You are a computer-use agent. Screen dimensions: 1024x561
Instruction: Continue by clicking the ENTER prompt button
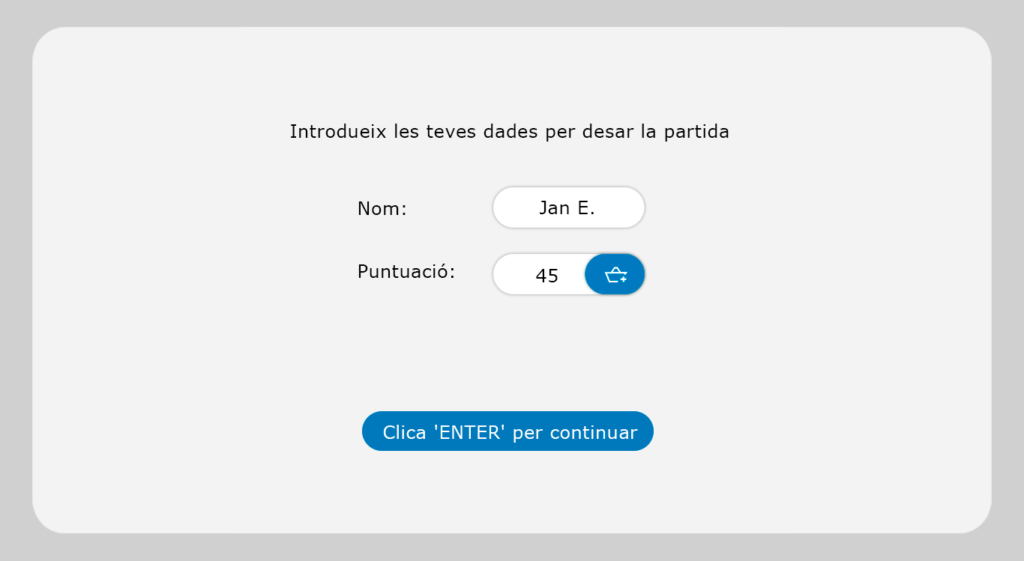(x=508, y=432)
